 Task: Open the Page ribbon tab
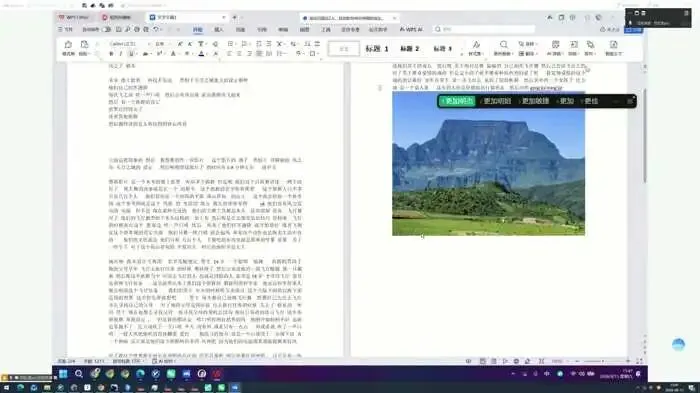[240, 29]
